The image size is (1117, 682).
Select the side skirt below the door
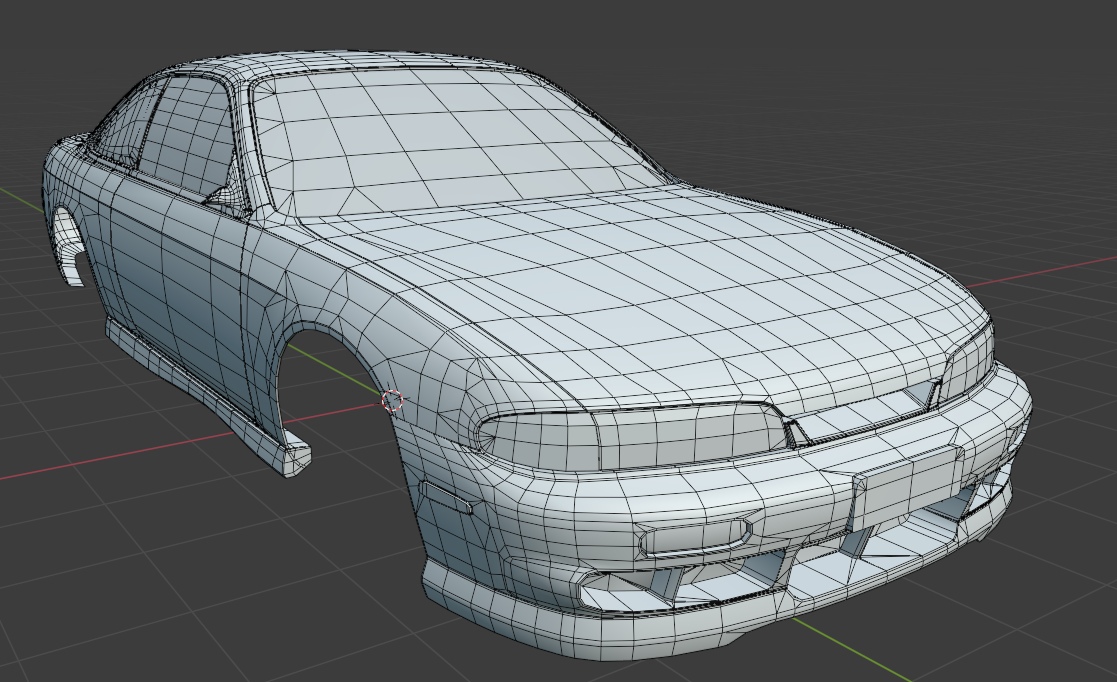207,398
